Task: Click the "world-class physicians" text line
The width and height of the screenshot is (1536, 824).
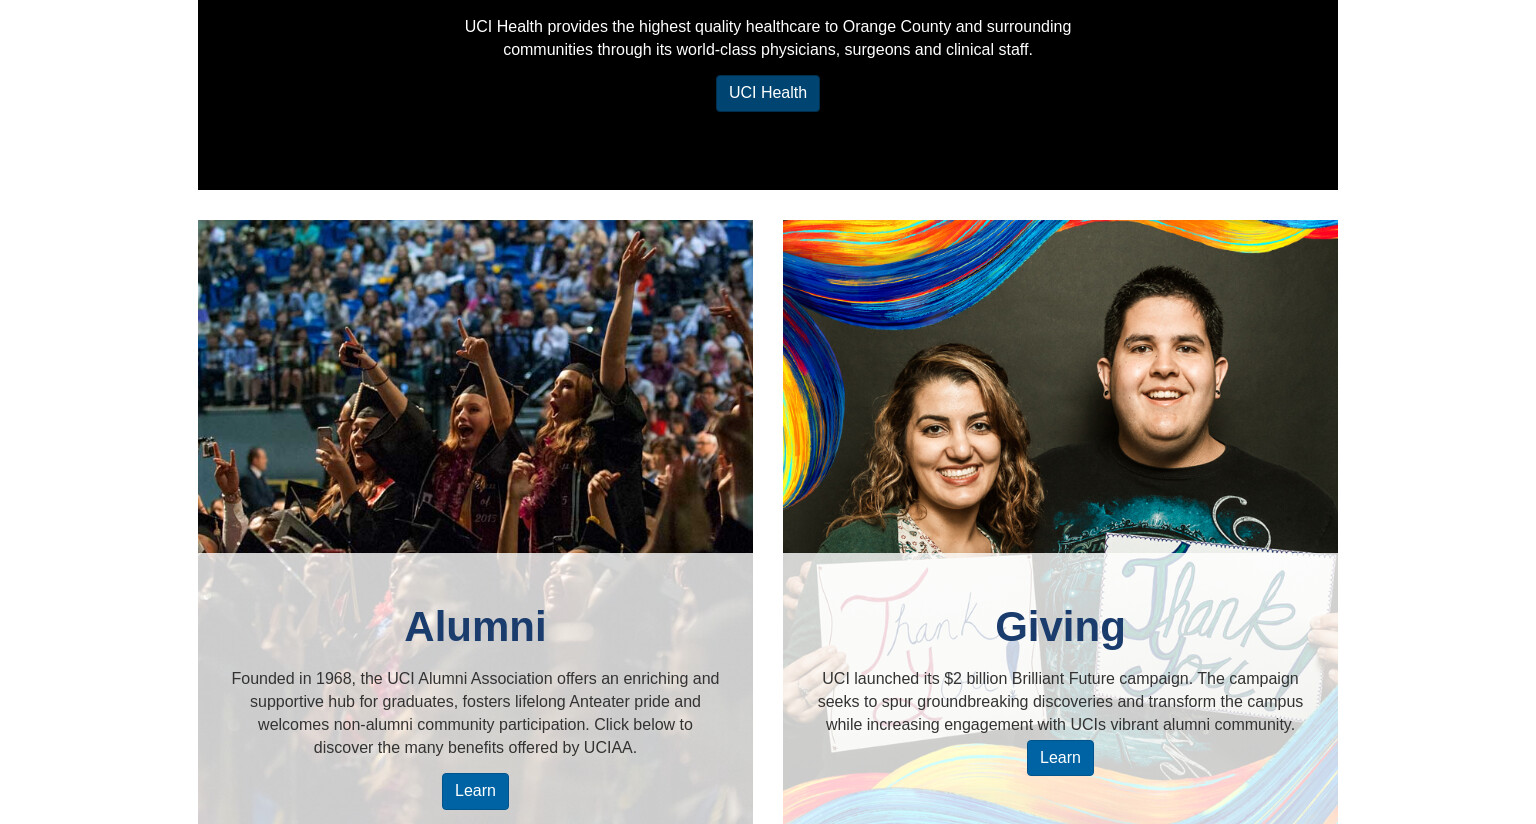Action: (767, 50)
